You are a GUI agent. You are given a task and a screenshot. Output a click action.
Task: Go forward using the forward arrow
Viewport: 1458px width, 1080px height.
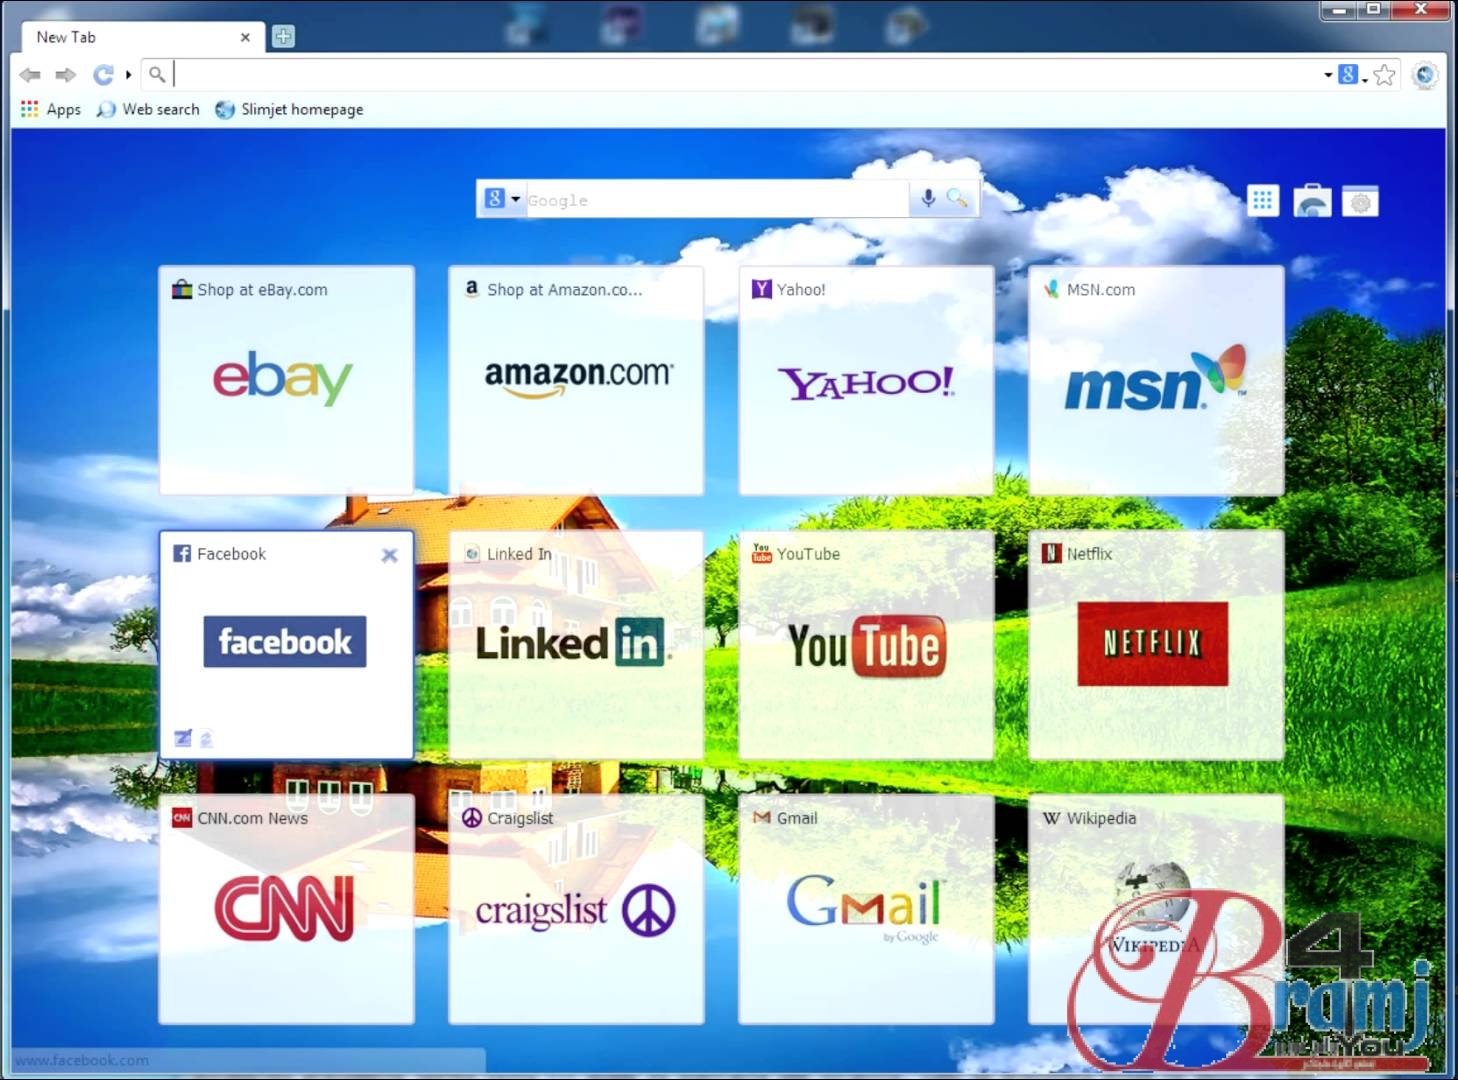tap(66, 75)
